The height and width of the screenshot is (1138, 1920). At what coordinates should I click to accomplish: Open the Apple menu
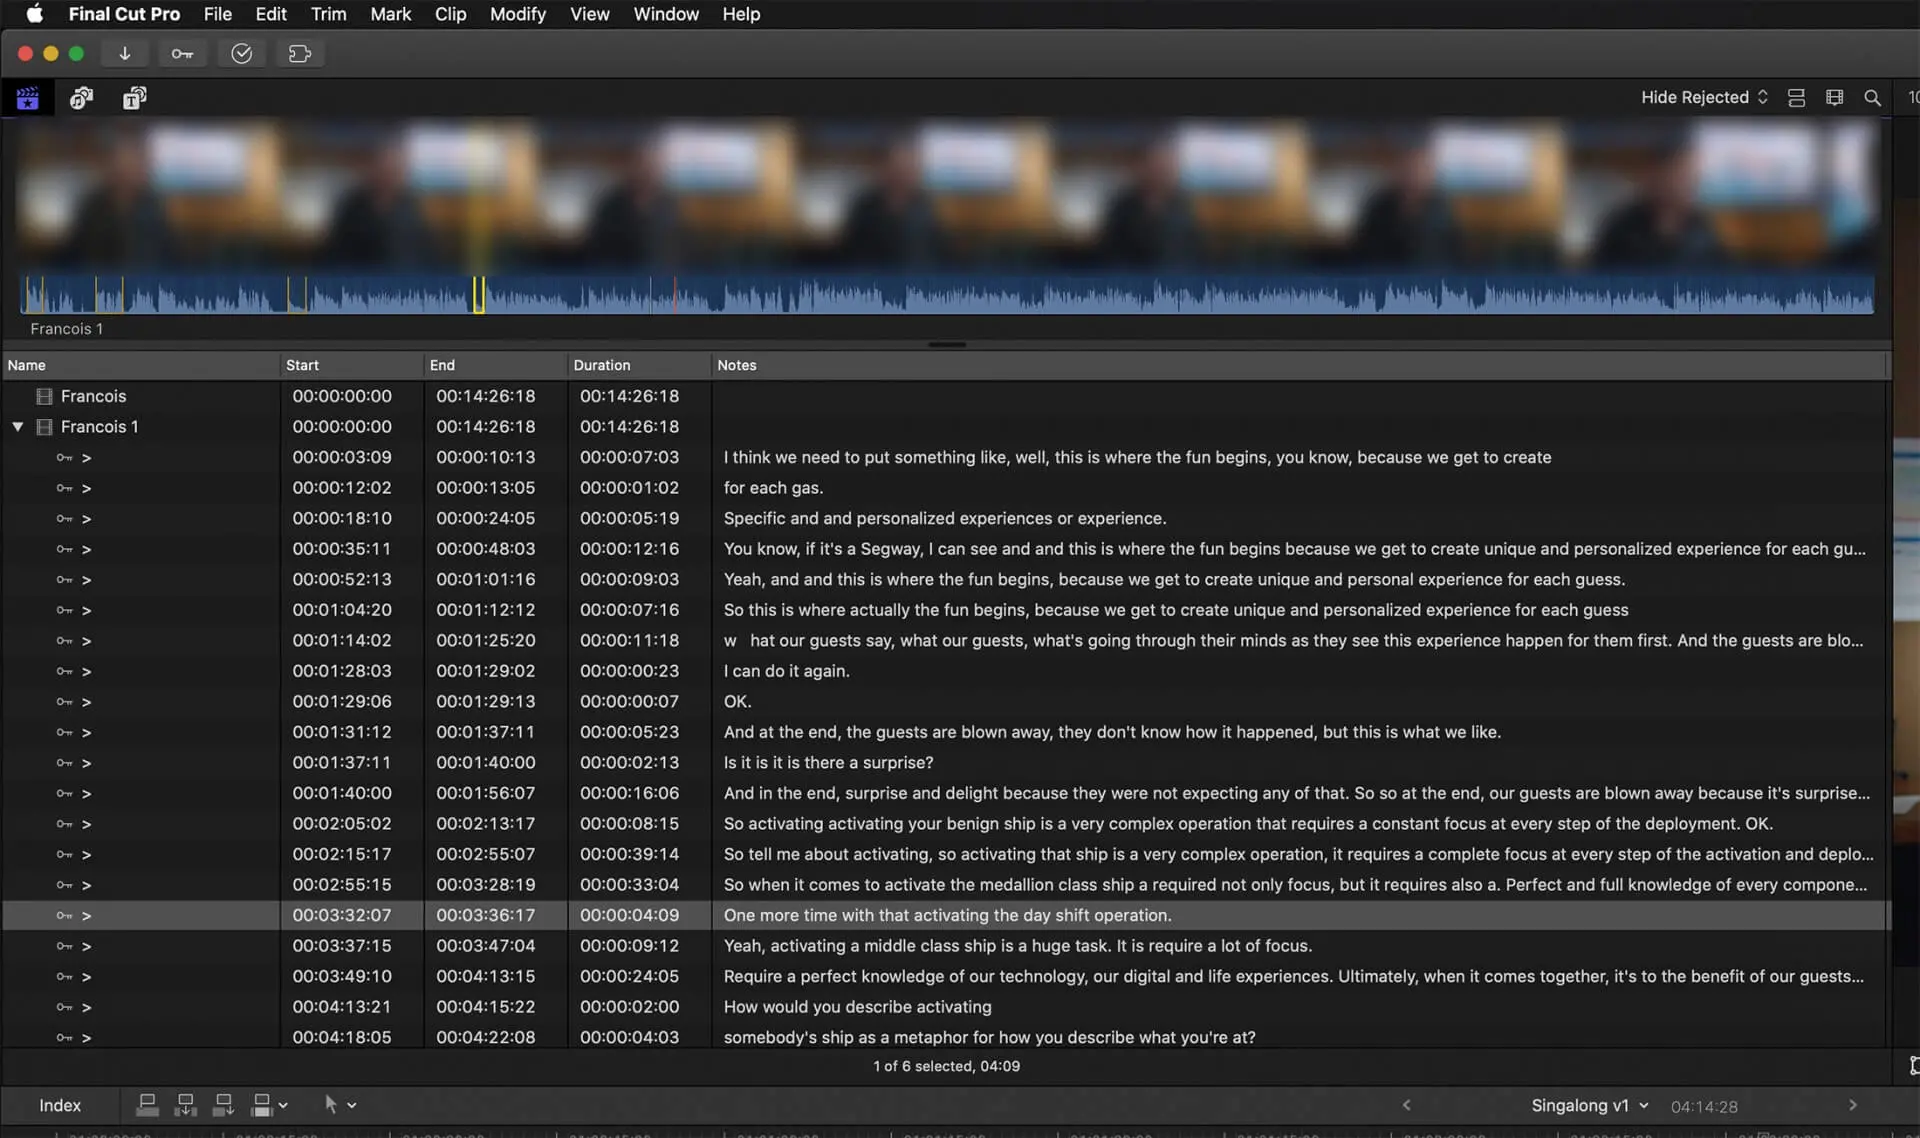(x=34, y=14)
